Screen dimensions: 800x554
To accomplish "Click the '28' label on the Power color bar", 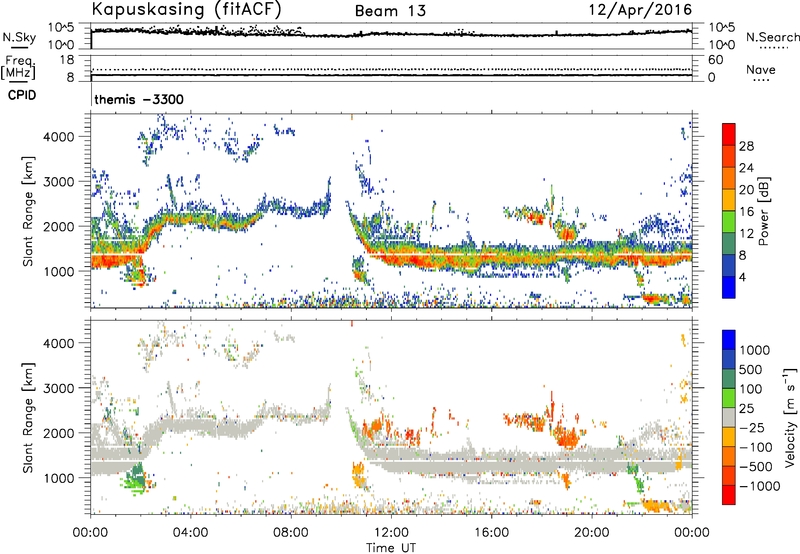I will (746, 146).
